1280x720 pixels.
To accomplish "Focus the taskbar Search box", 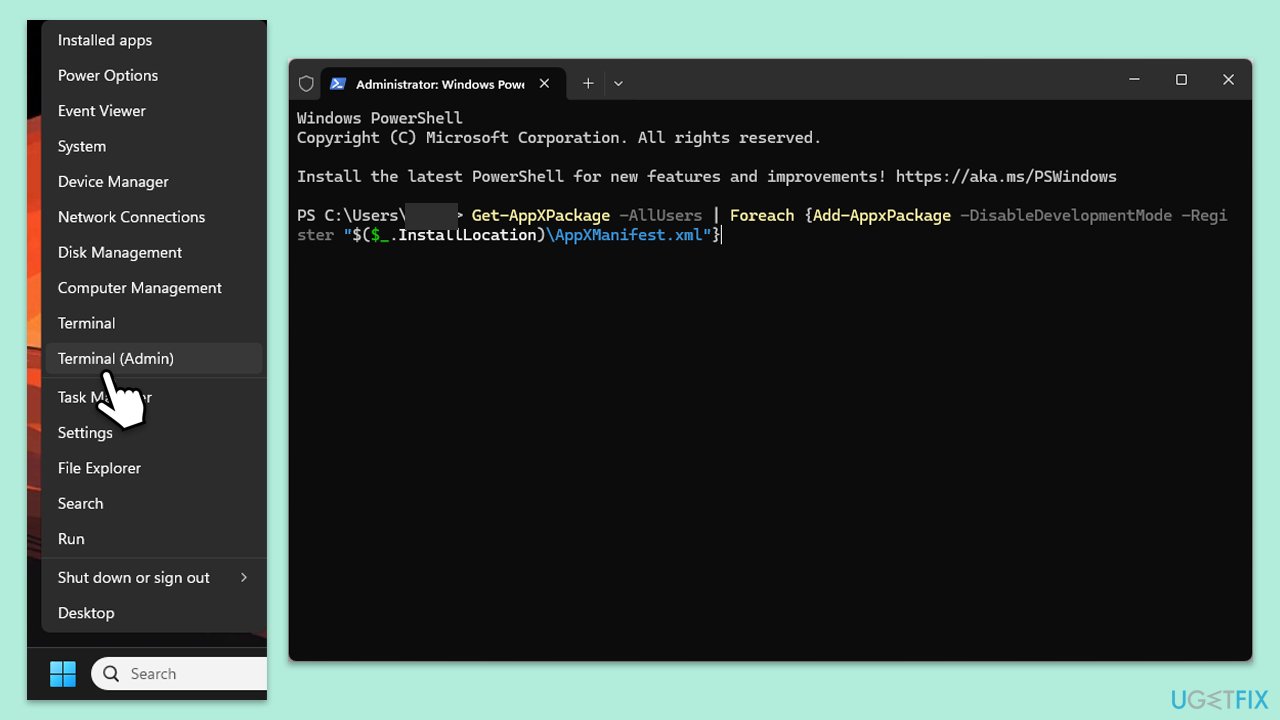I will (180, 674).
